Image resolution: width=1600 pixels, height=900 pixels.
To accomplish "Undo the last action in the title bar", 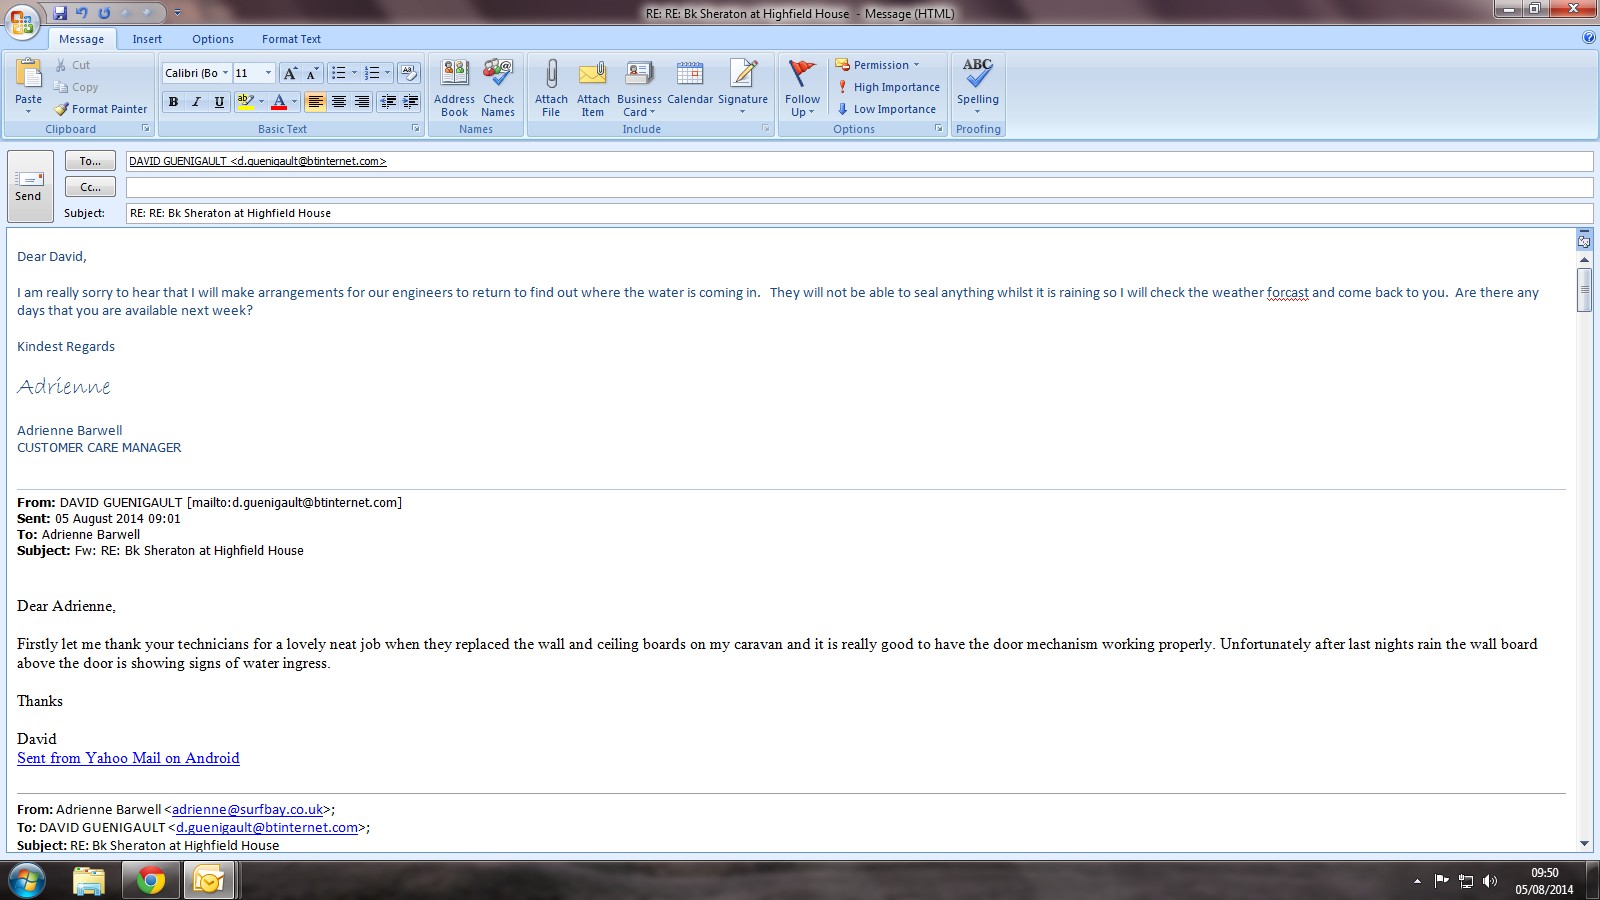I will tap(82, 13).
